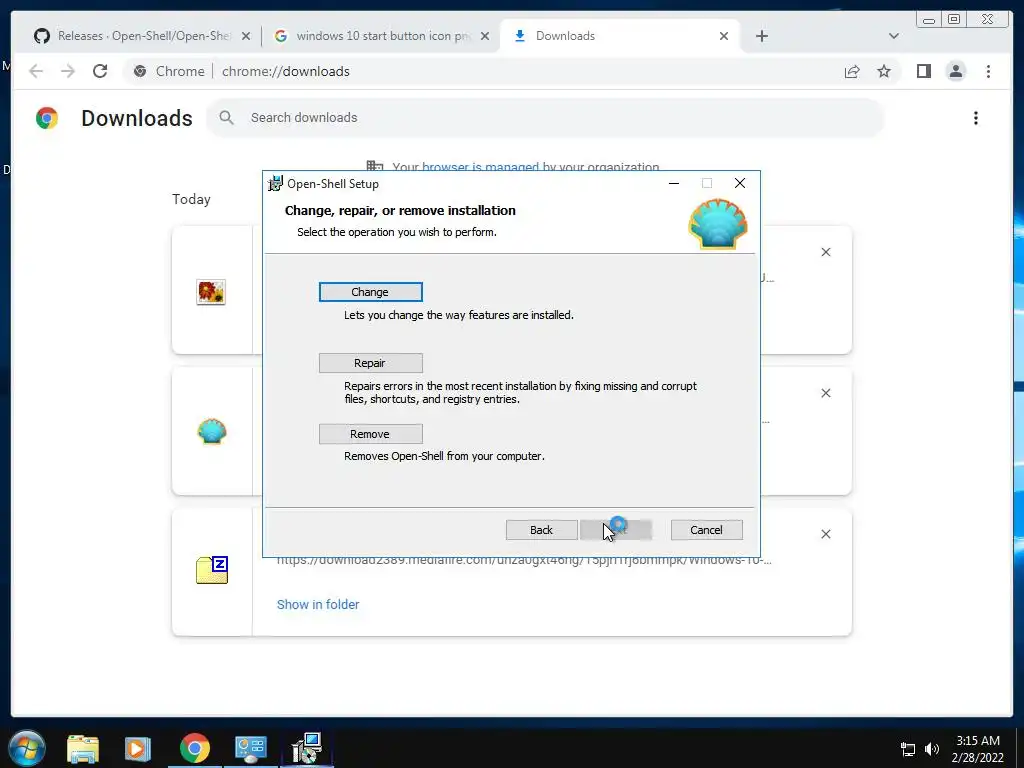Click the Search downloads field

click(545, 118)
